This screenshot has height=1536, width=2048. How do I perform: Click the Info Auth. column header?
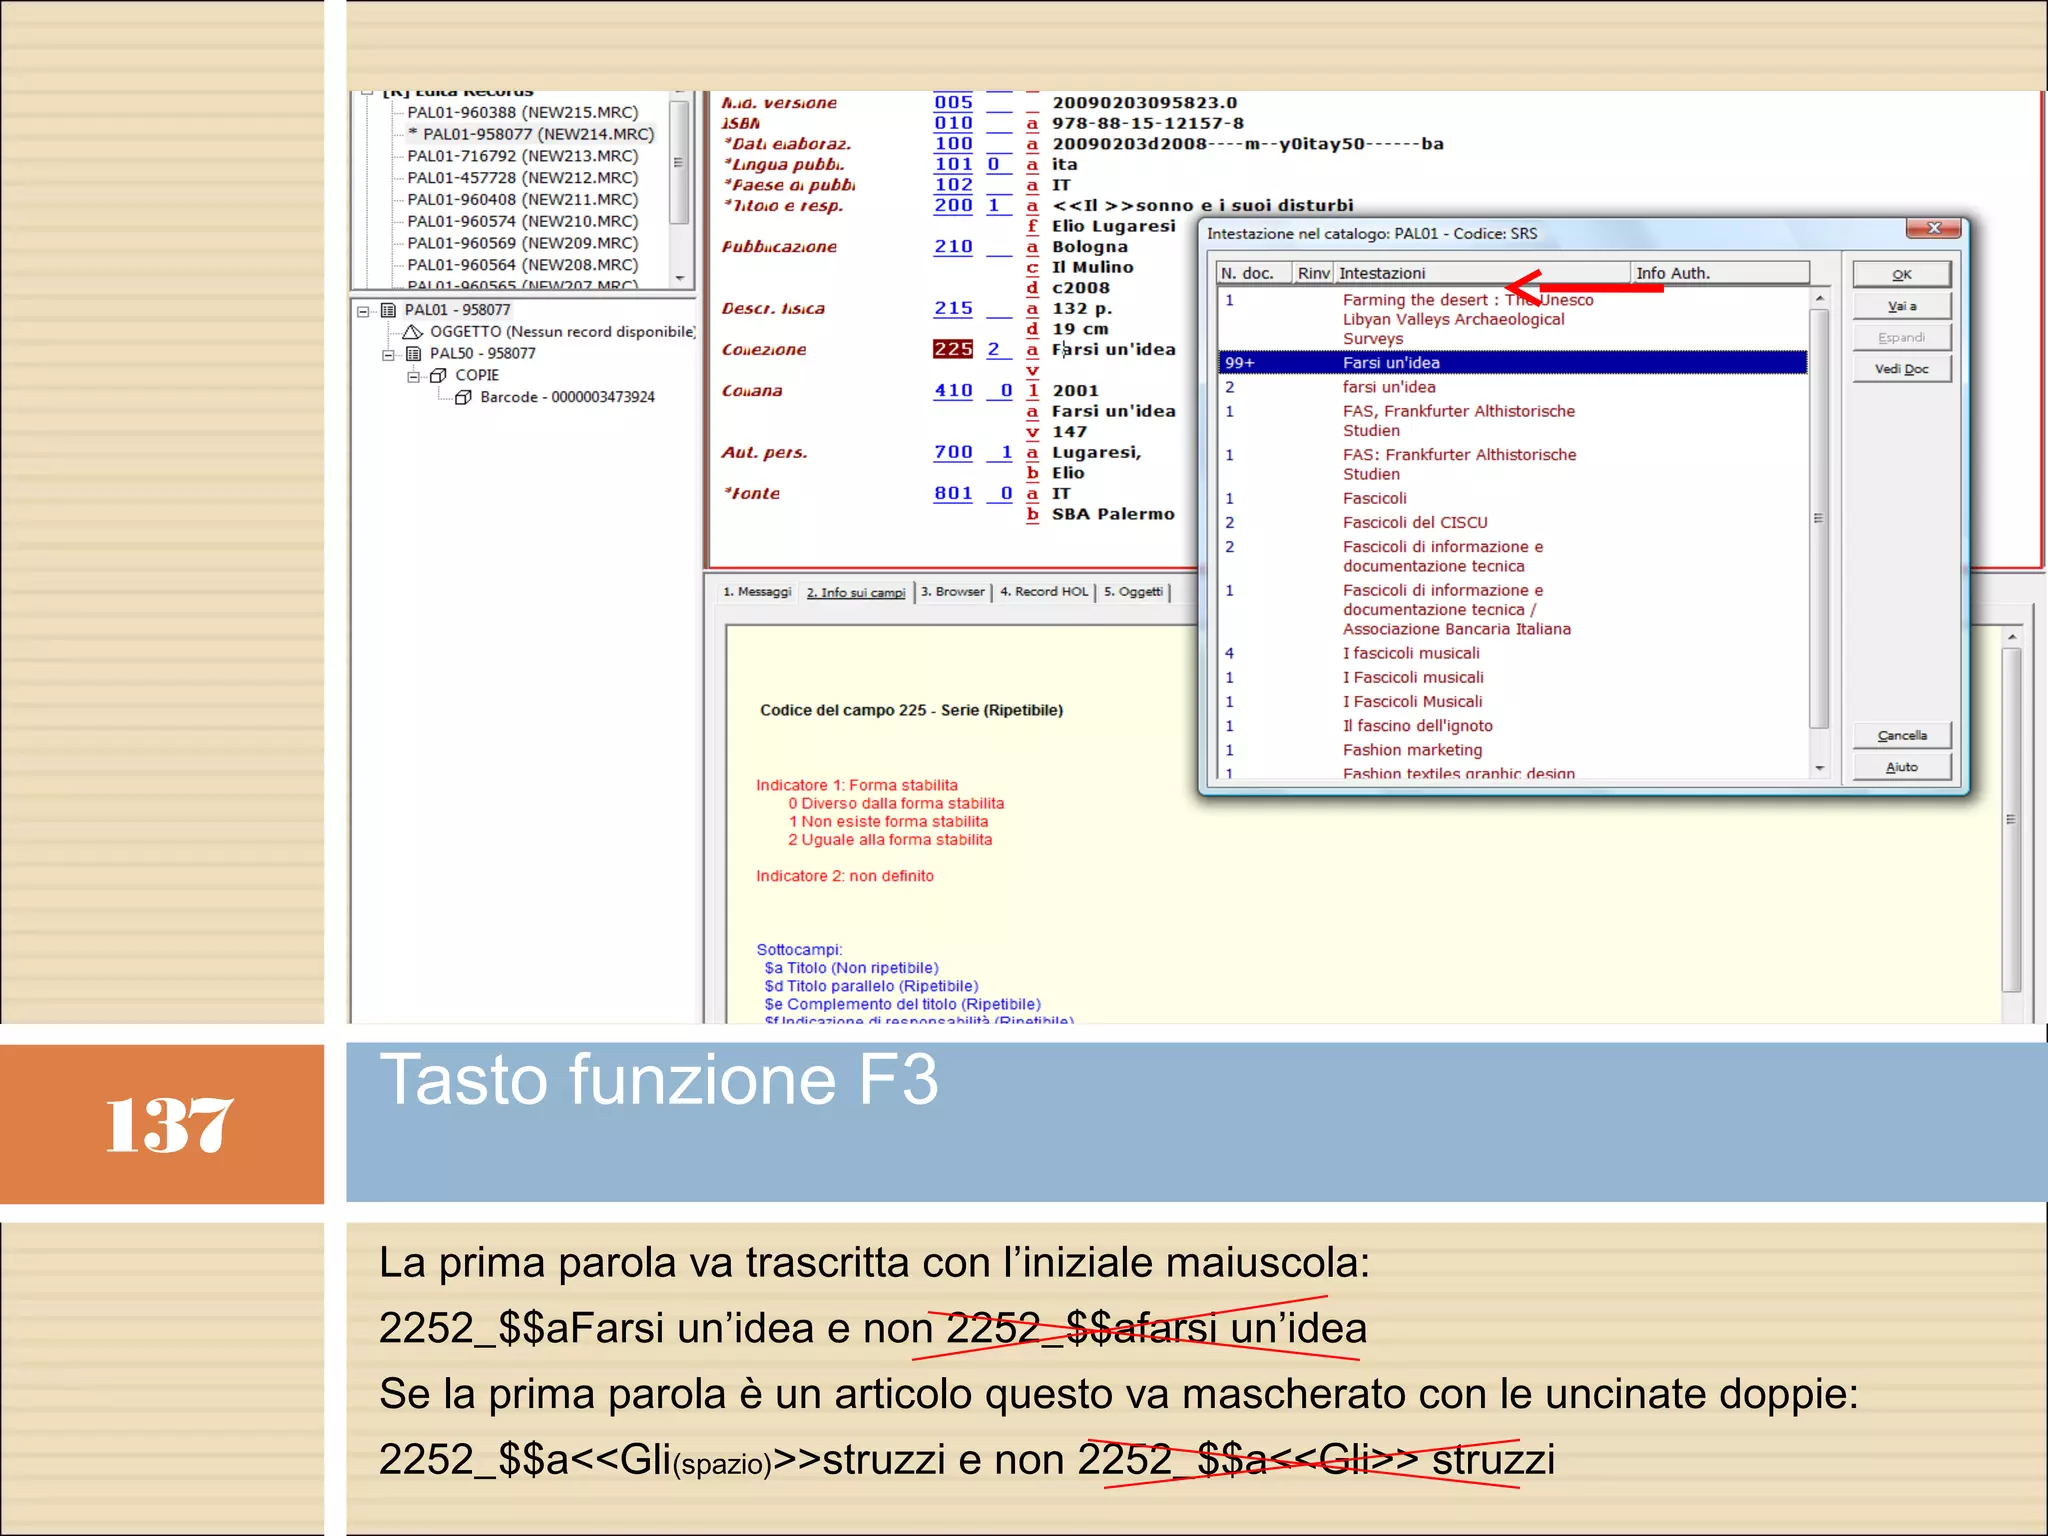1720,273
